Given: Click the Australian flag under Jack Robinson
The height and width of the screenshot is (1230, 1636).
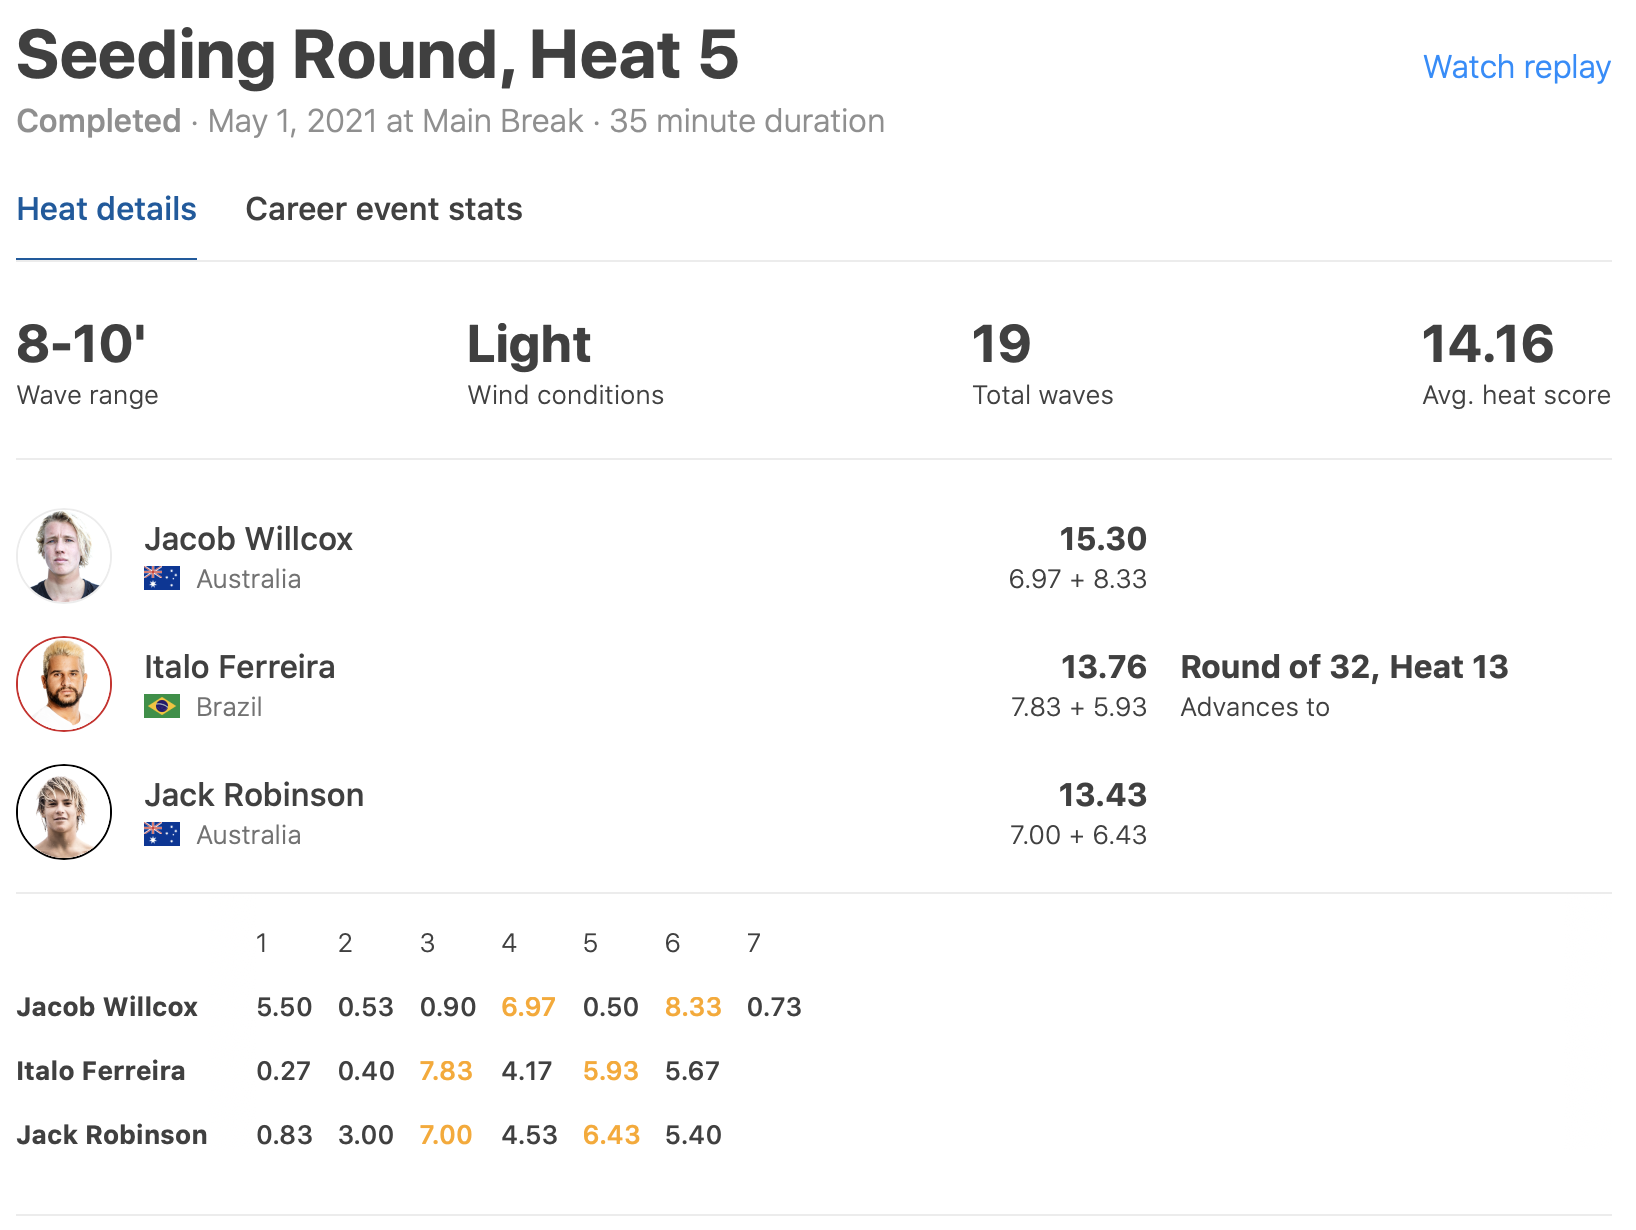Looking at the screenshot, I should (x=162, y=835).
